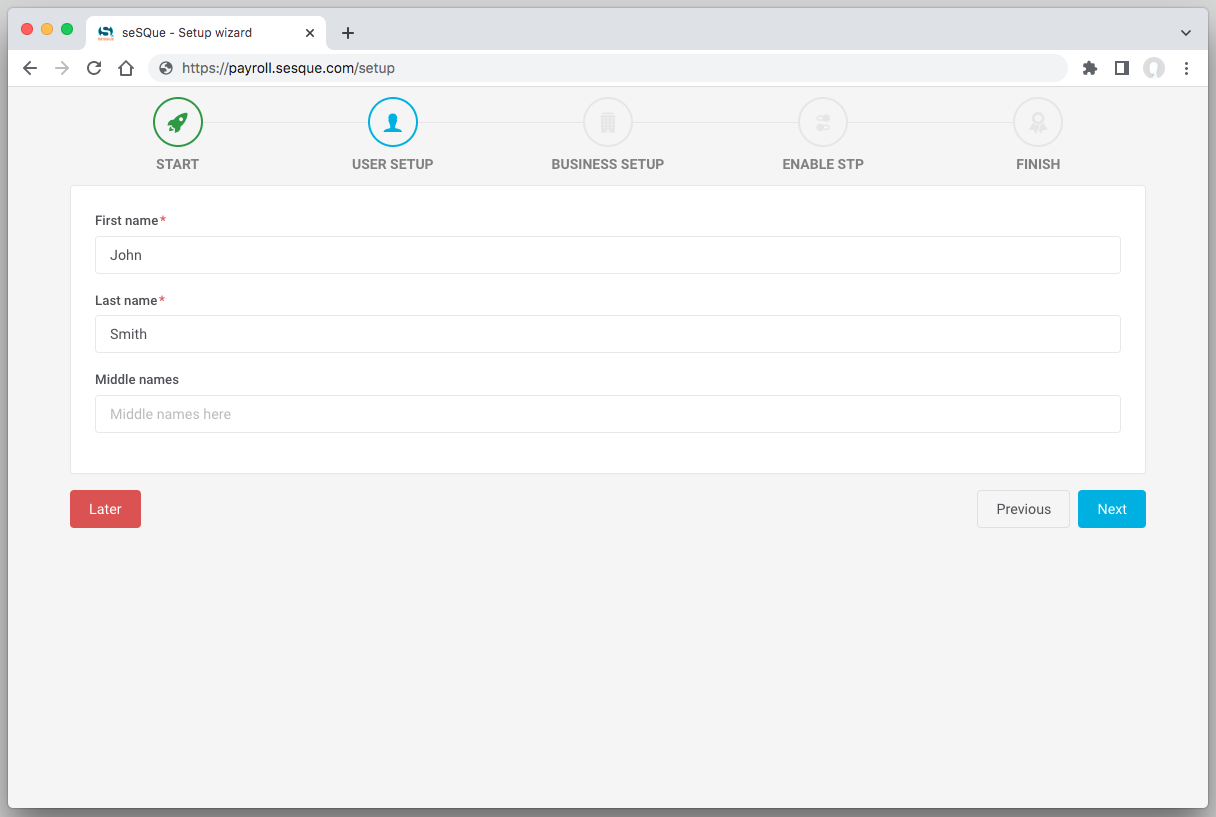Open the profile avatar icon

point(1154,68)
